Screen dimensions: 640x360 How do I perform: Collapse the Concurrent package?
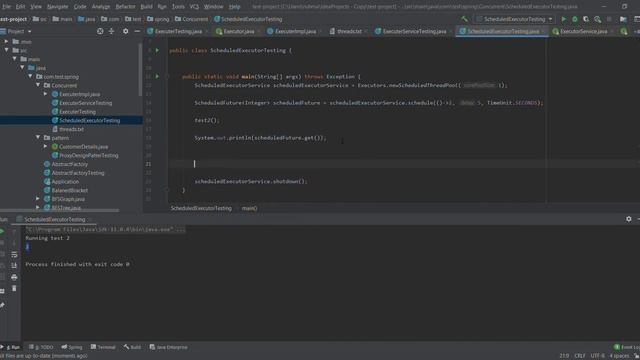(x=38, y=85)
